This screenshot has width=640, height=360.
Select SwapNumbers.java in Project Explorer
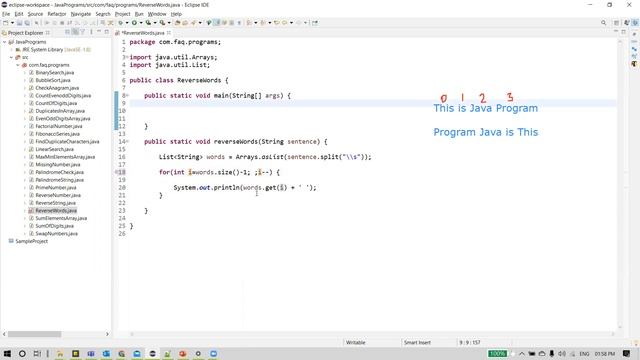(56, 234)
